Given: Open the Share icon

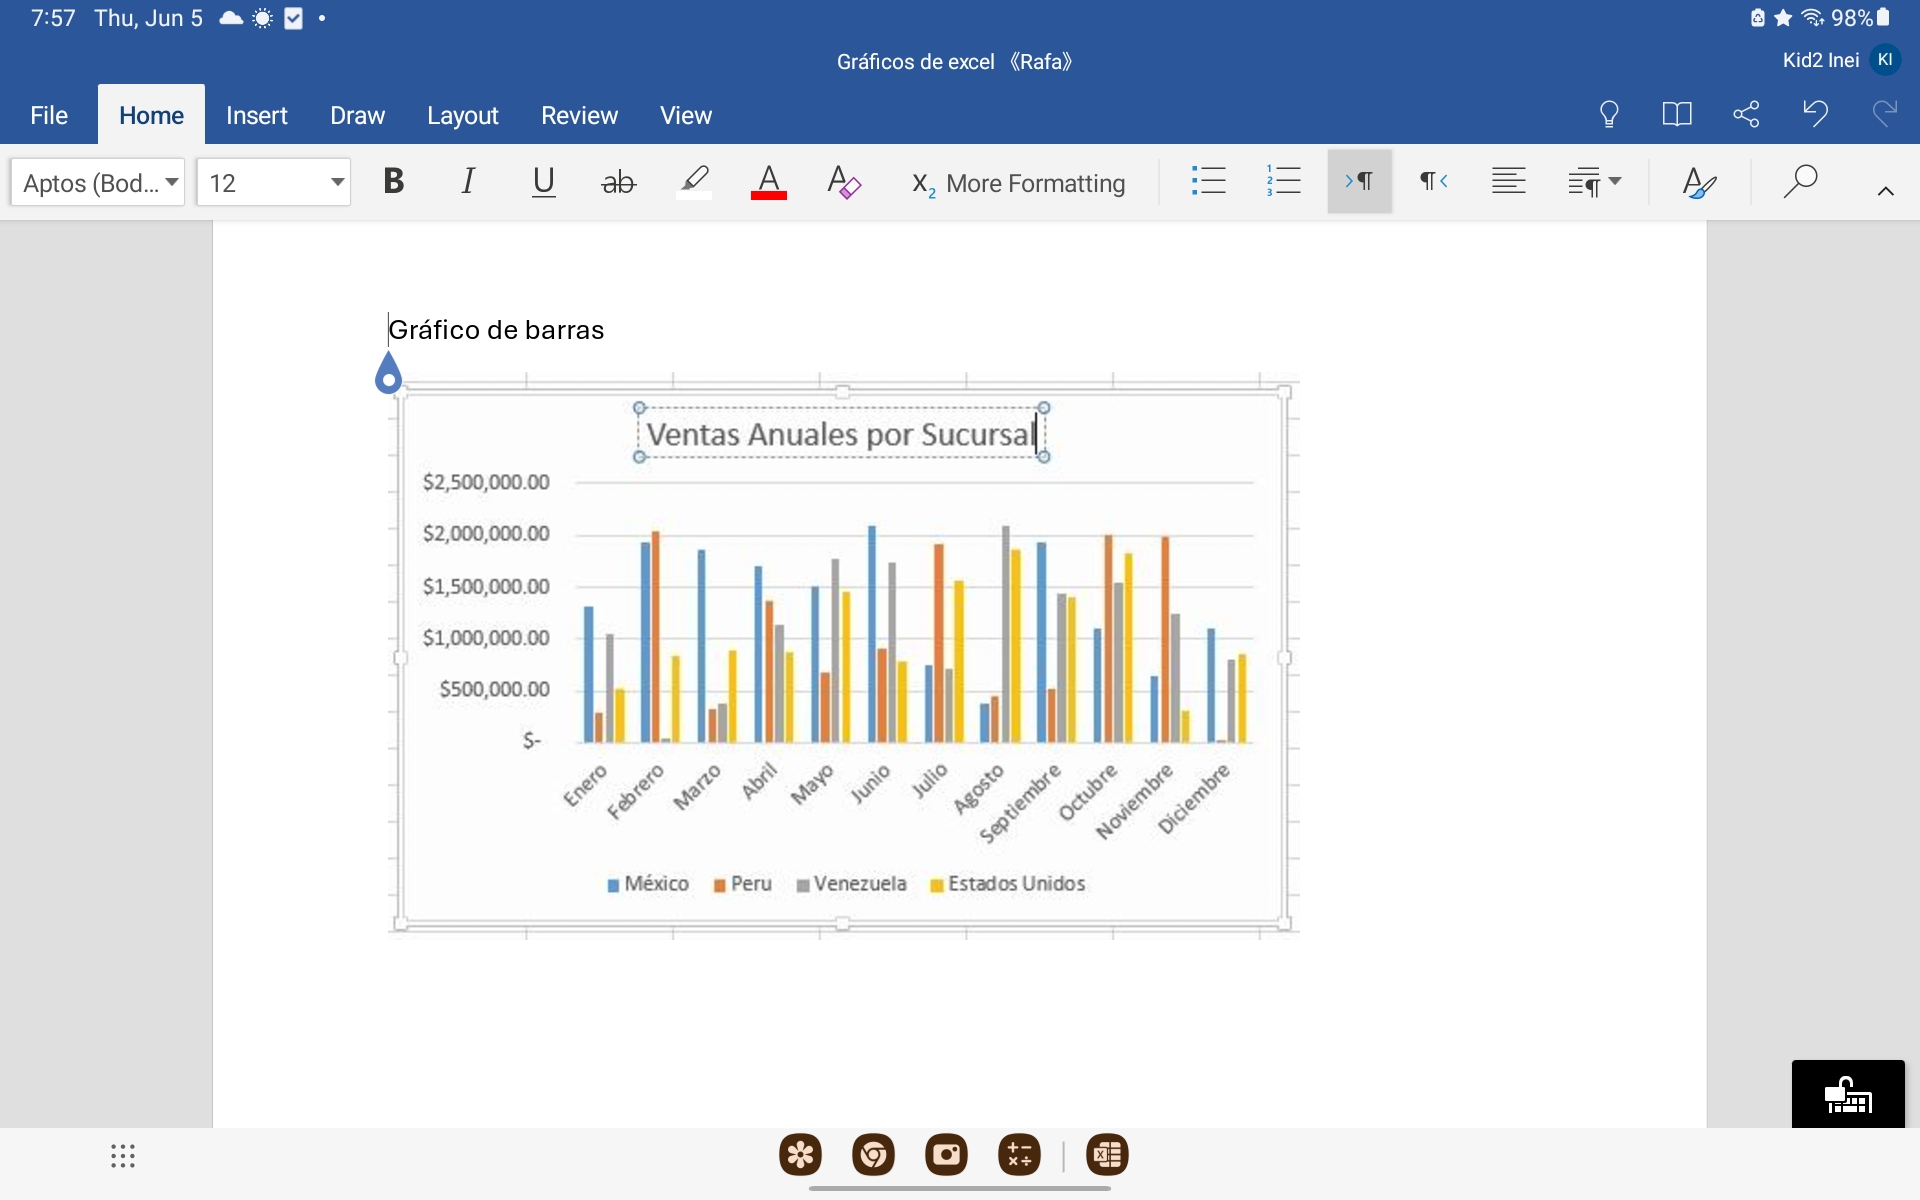Looking at the screenshot, I should tap(1746, 114).
